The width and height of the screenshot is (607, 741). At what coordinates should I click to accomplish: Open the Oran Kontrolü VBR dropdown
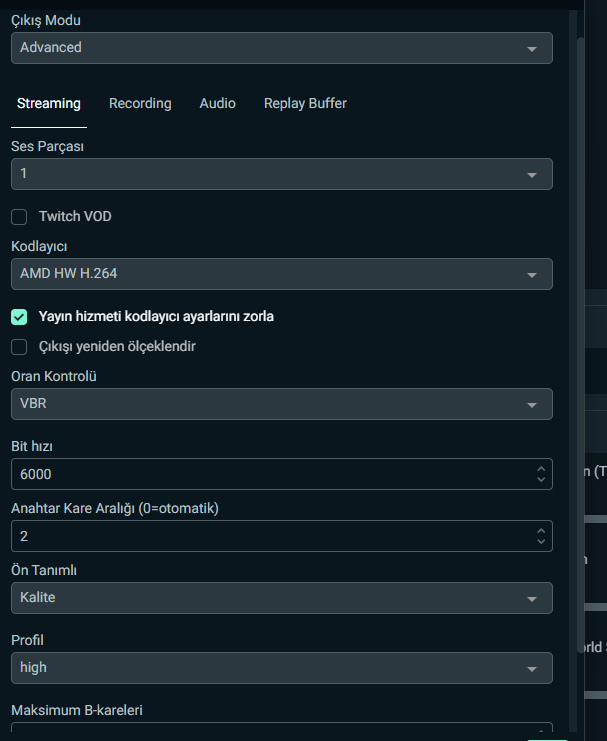281,404
